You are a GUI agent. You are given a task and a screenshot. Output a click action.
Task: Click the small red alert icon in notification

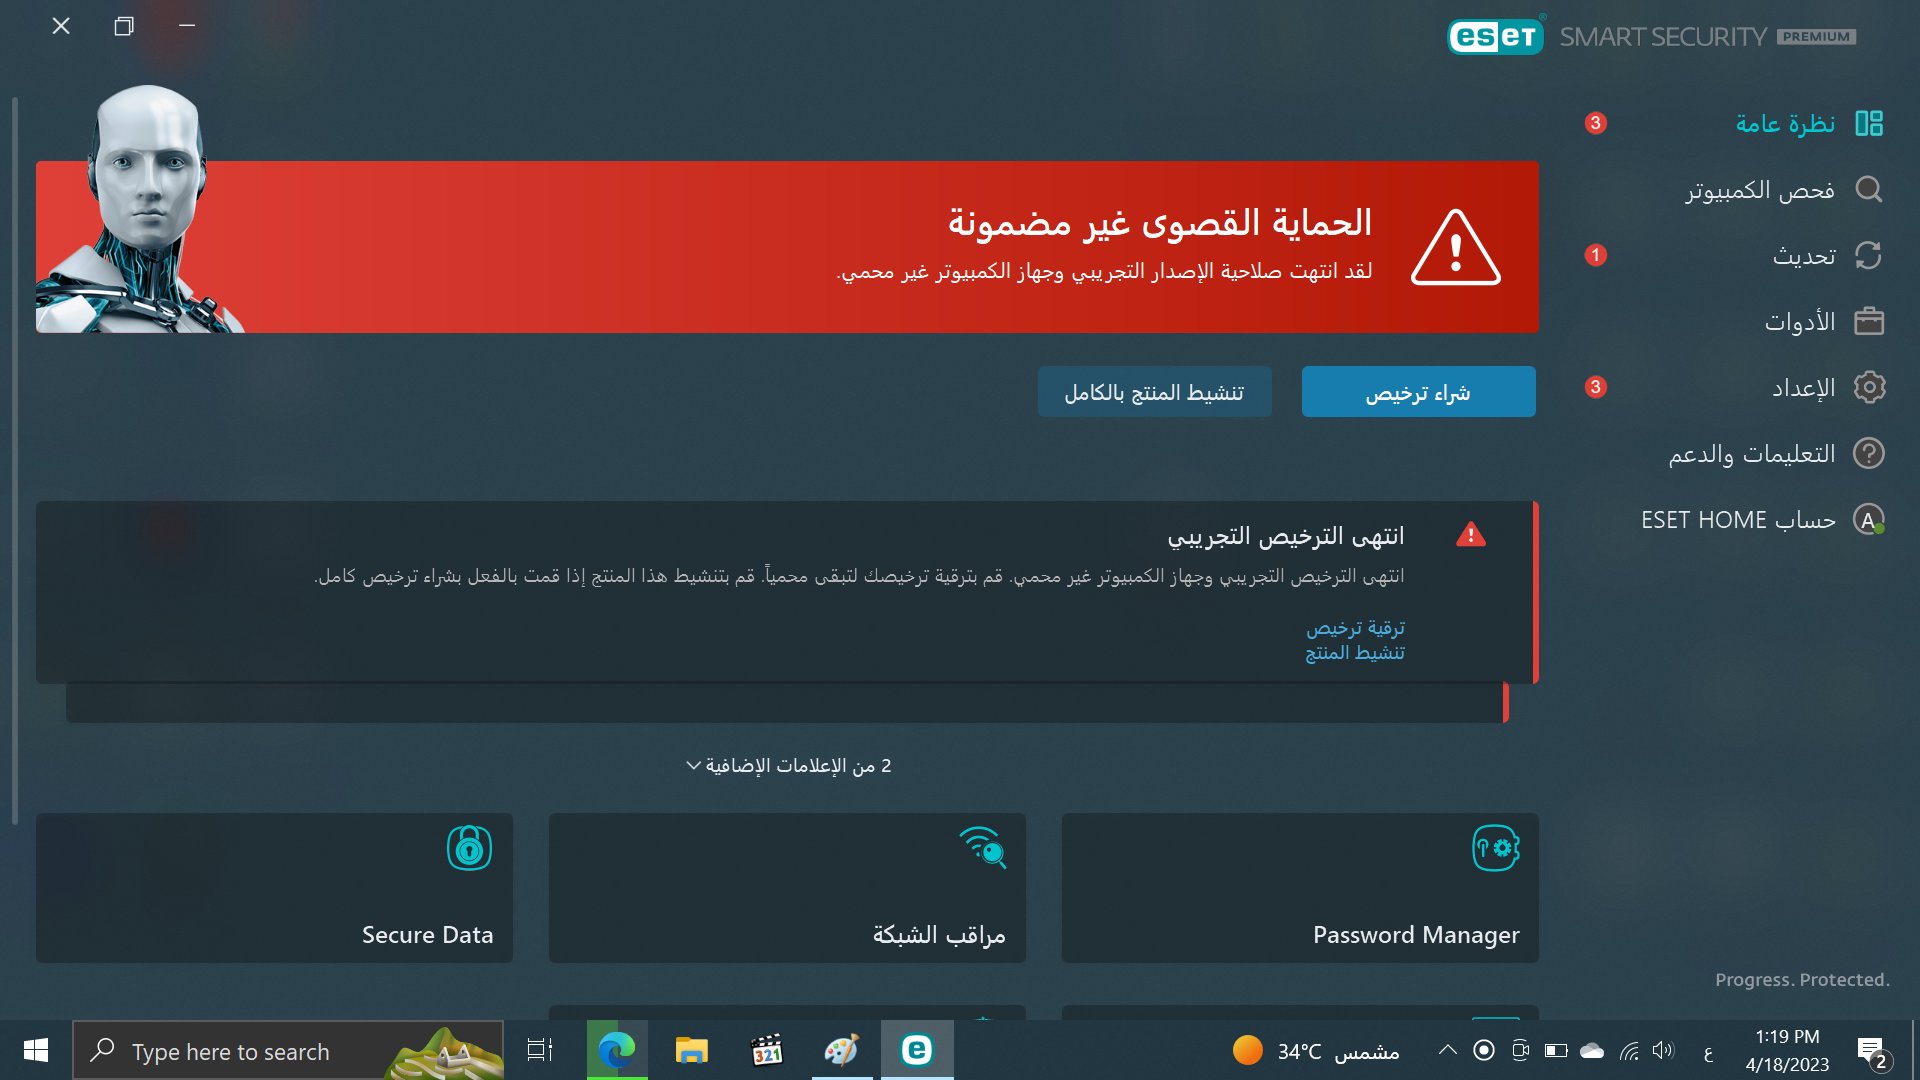1471,534
